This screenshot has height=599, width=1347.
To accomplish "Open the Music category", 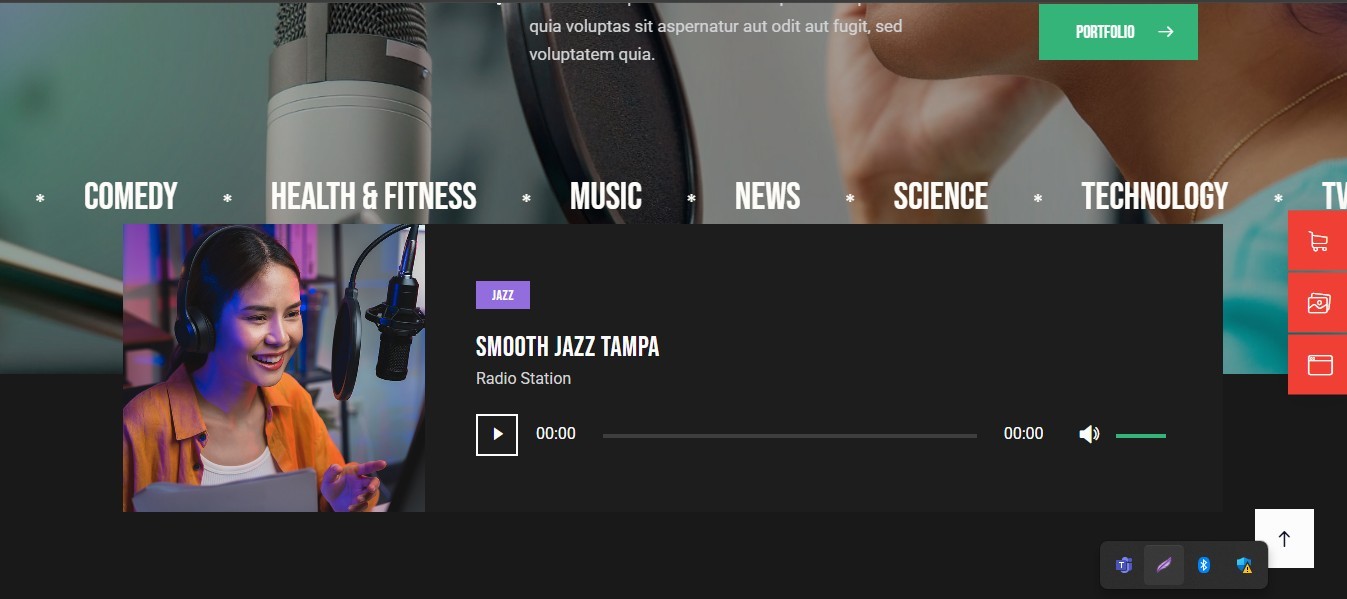I will click(606, 197).
